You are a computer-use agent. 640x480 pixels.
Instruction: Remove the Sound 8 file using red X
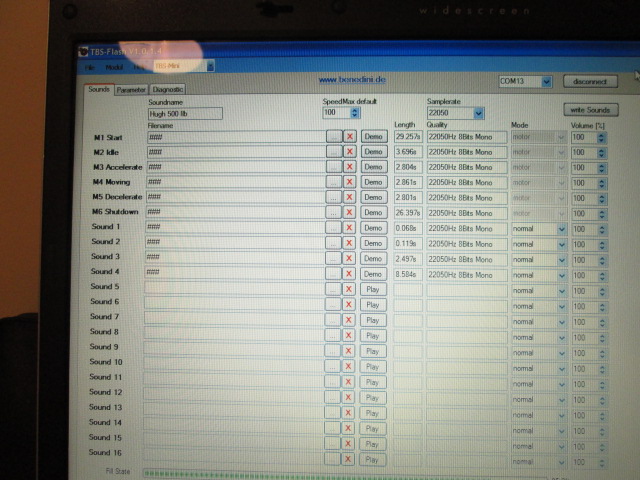coord(349,335)
